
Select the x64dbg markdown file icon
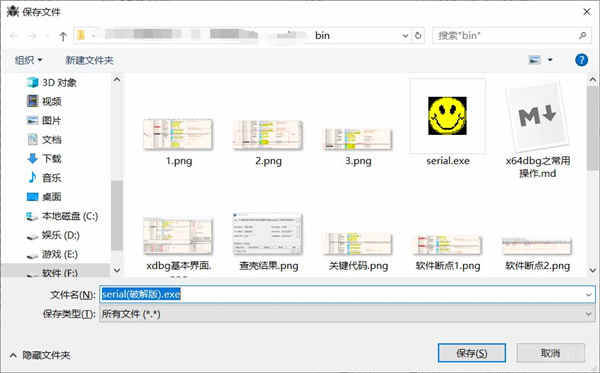coord(537,117)
